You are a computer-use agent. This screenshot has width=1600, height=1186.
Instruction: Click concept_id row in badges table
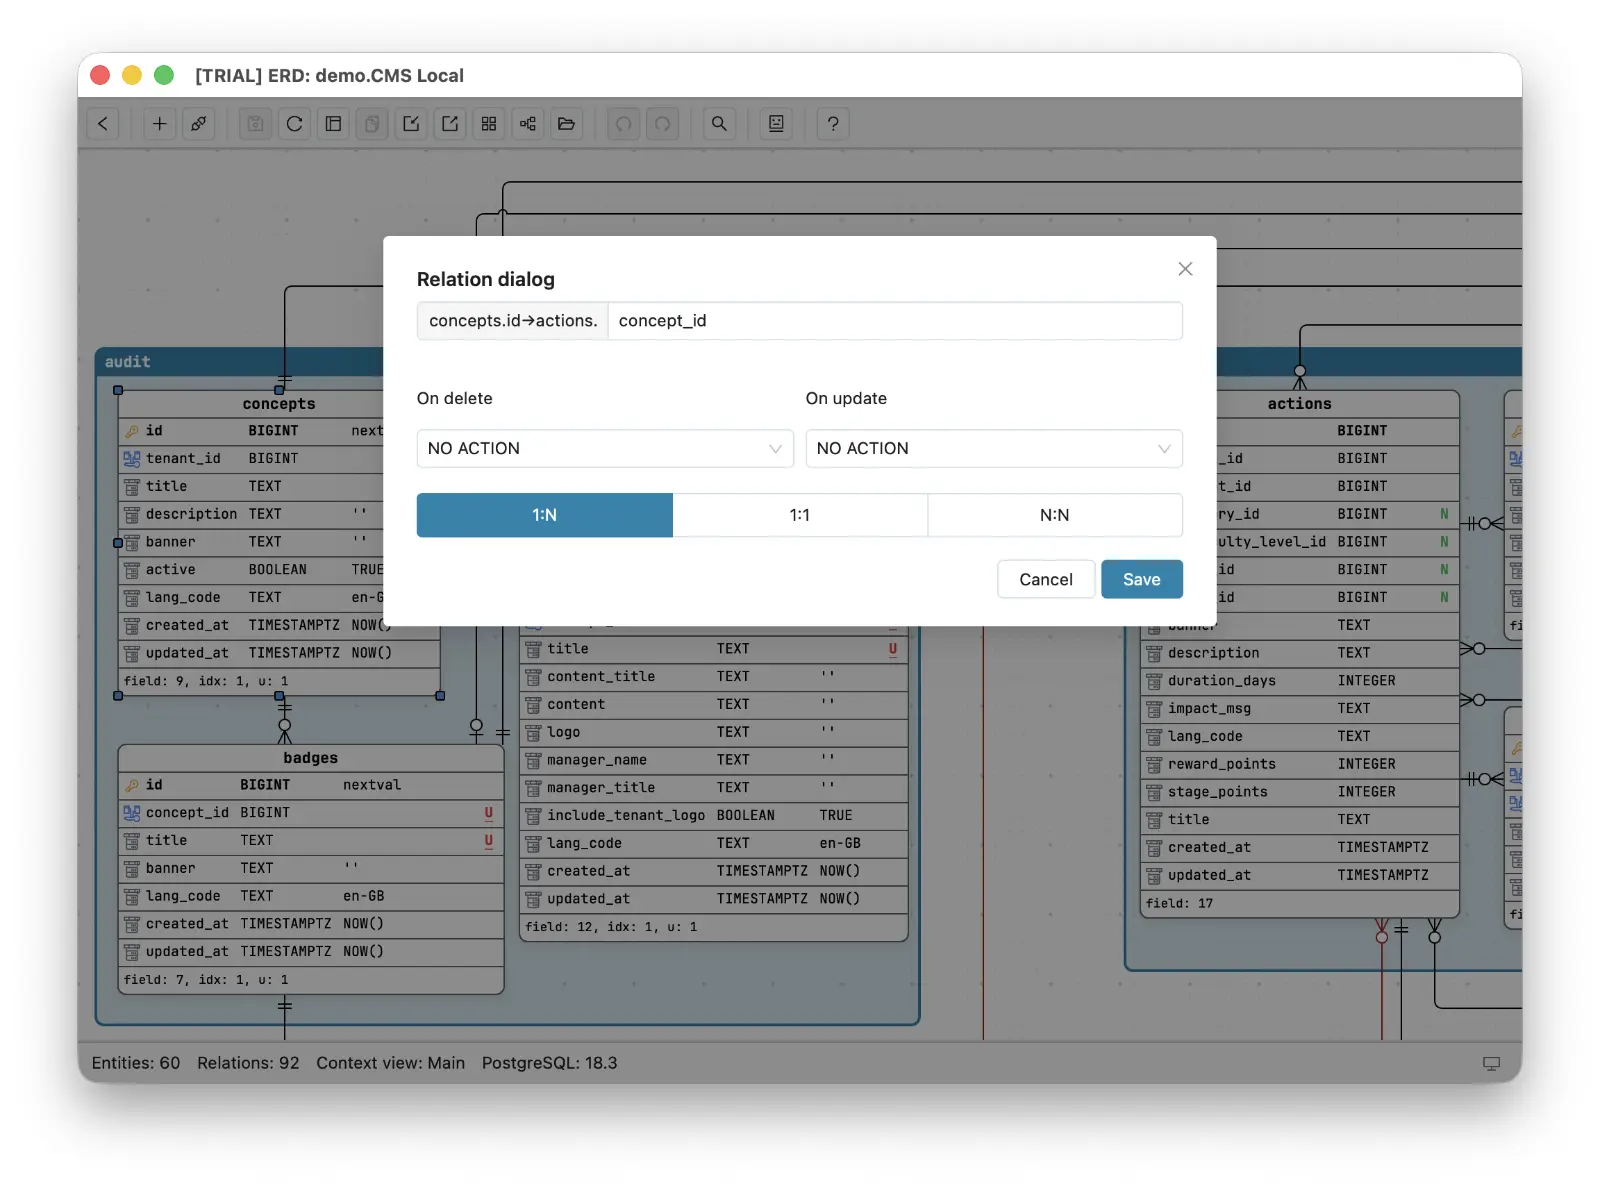click(x=310, y=813)
